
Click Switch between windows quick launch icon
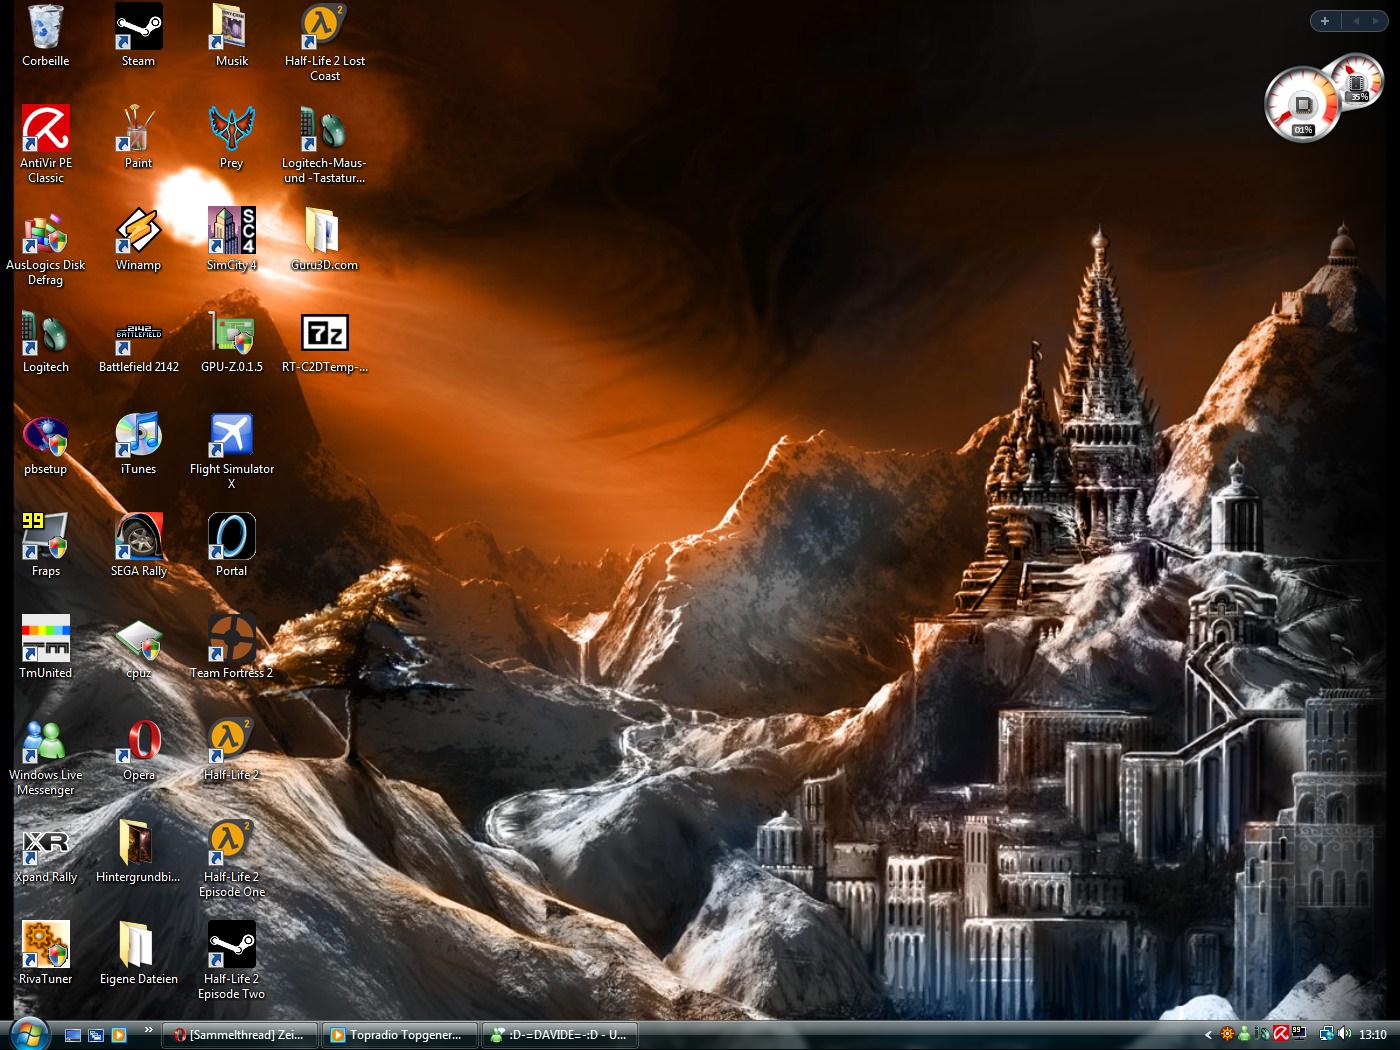96,1035
